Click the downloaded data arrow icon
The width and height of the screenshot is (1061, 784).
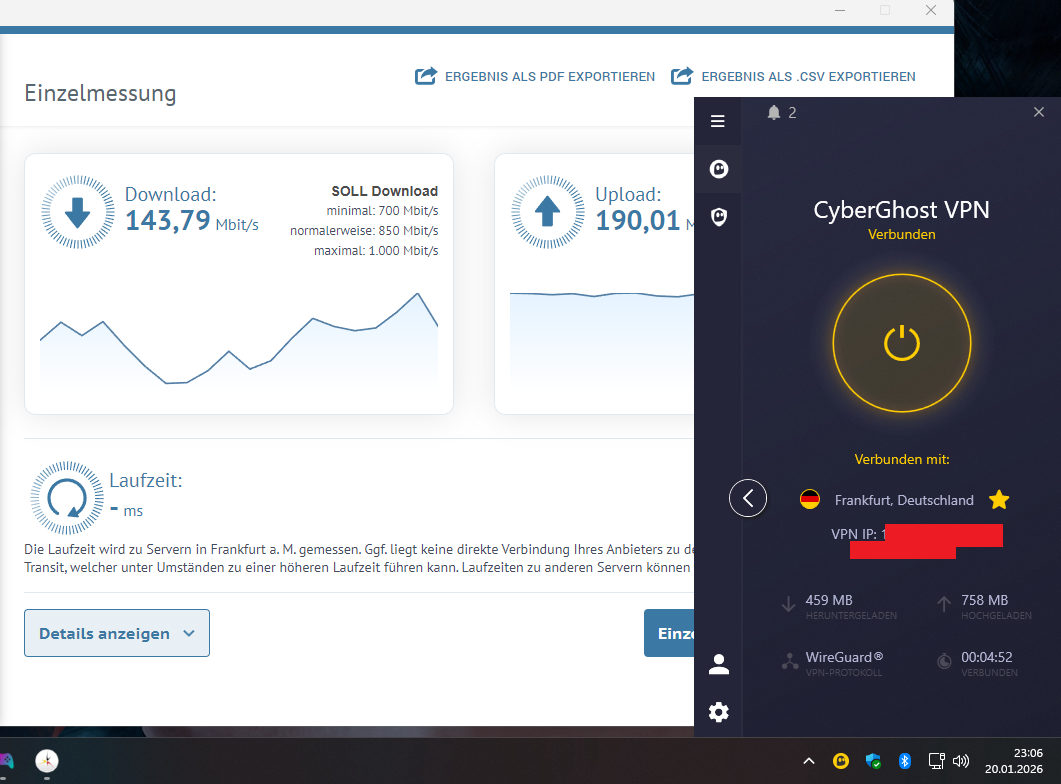pos(788,603)
